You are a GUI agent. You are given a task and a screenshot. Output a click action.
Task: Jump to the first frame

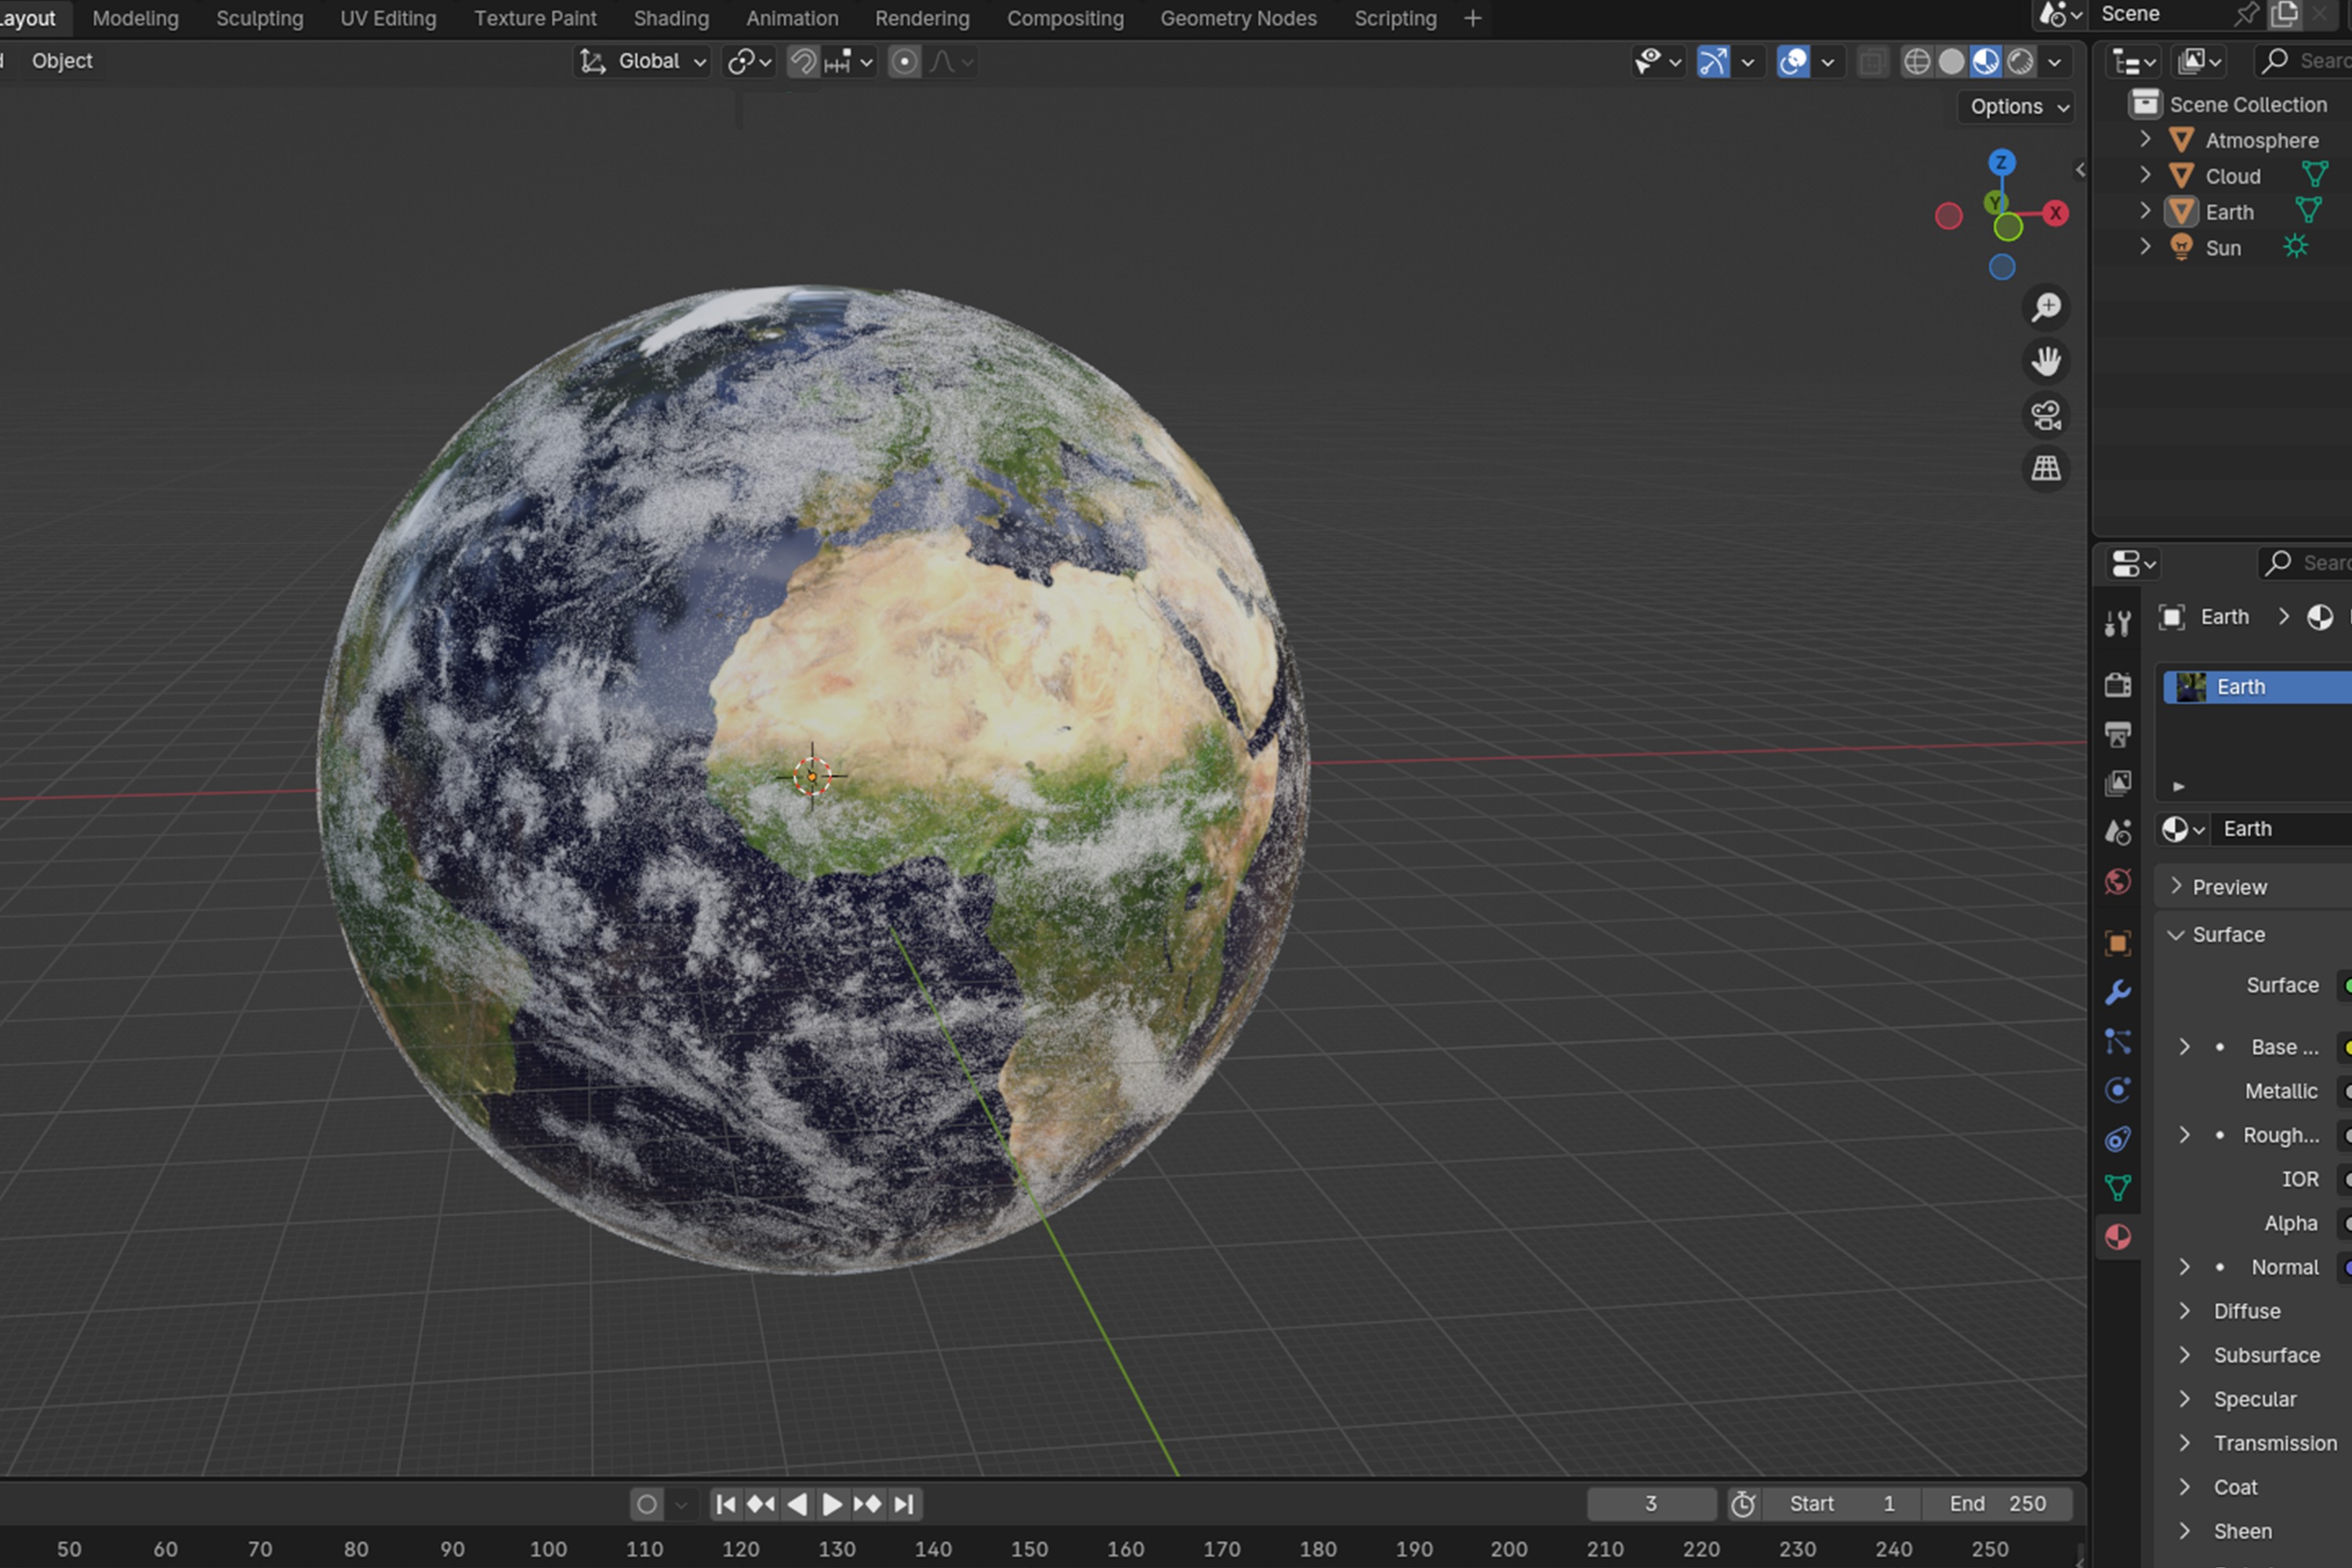click(x=726, y=1504)
